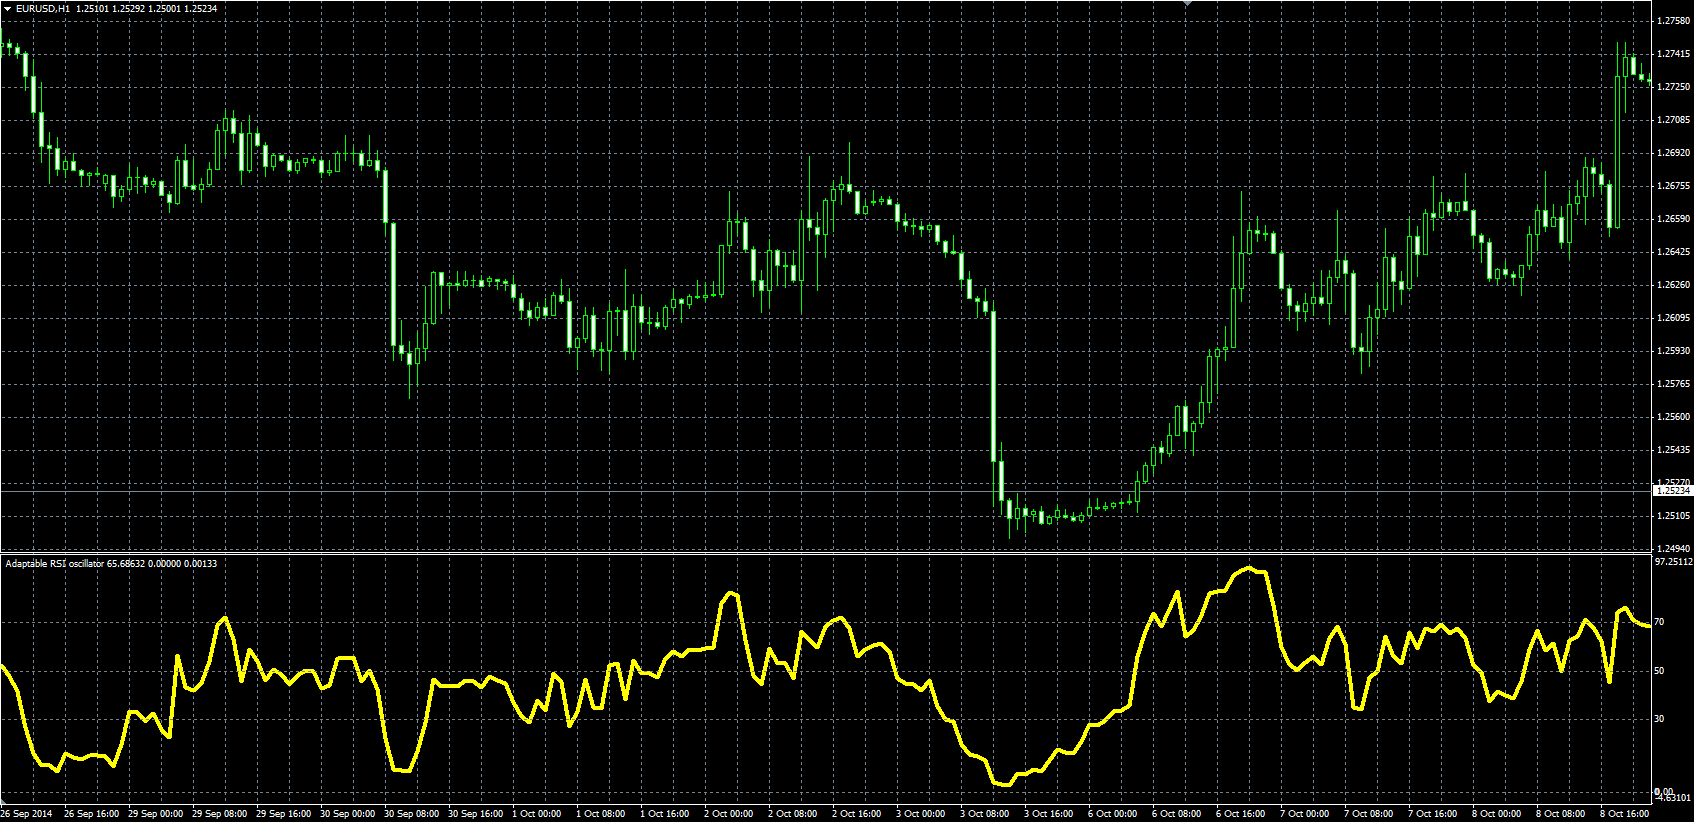
Task: Click time axis label 30 Sep 08:00
Action: (411, 814)
